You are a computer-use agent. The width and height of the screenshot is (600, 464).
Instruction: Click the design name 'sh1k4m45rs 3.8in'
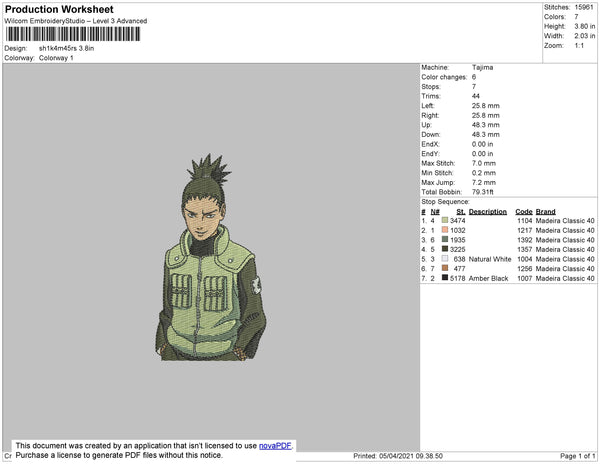67,48
